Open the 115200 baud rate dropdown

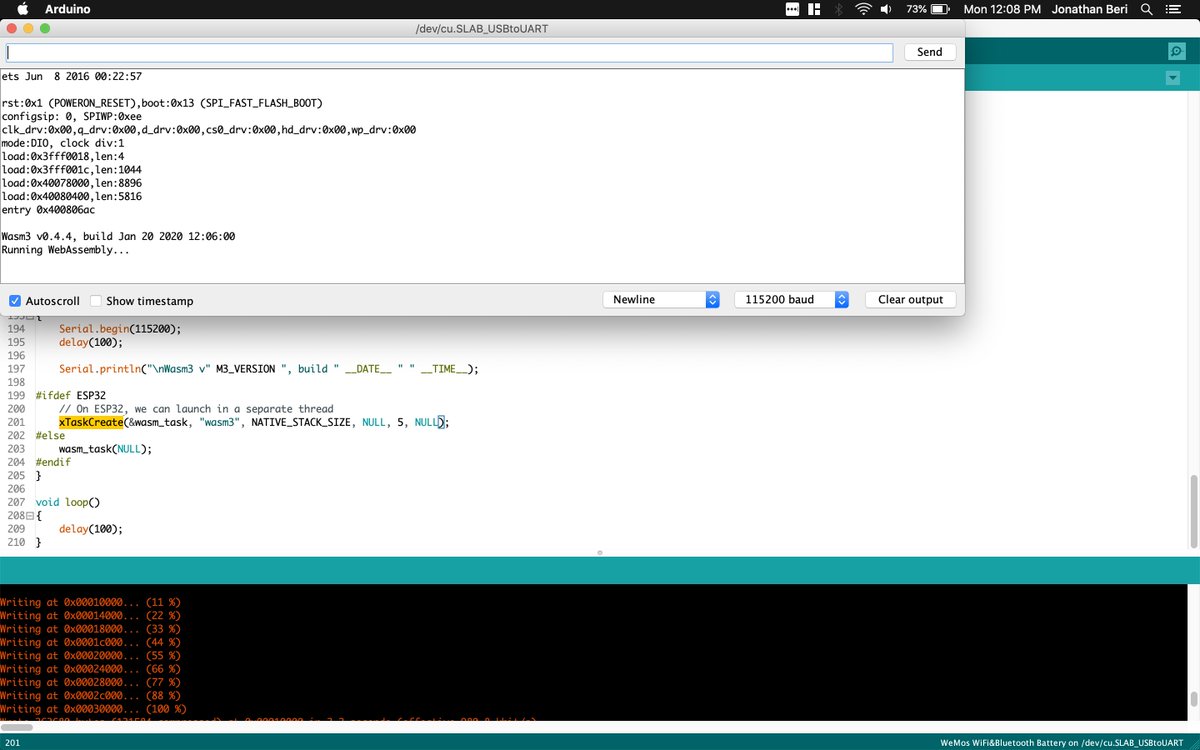click(791, 299)
